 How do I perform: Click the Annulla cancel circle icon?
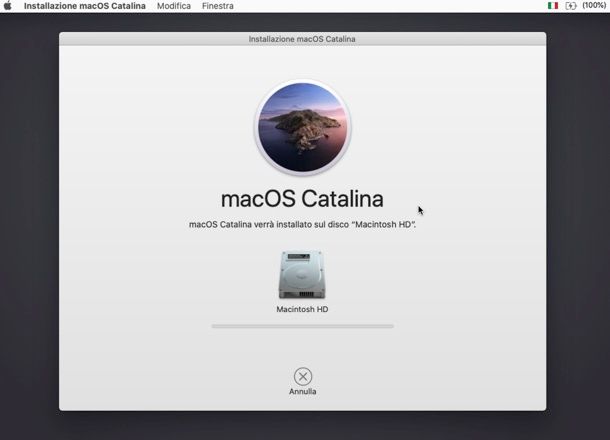(x=303, y=377)
